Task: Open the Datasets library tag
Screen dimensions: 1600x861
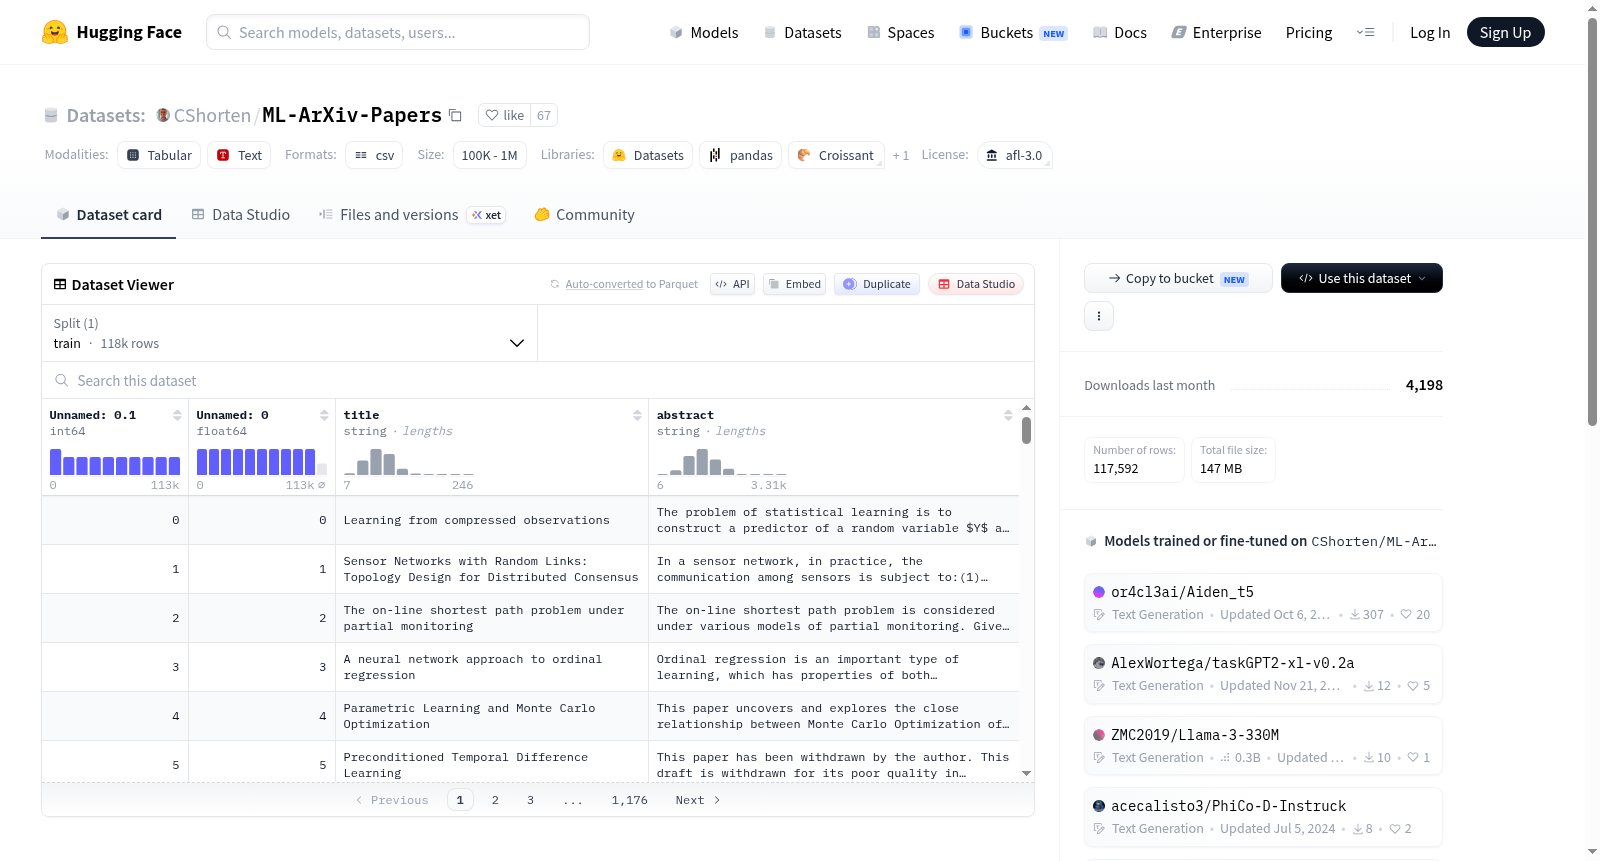Action: [648, 155]
